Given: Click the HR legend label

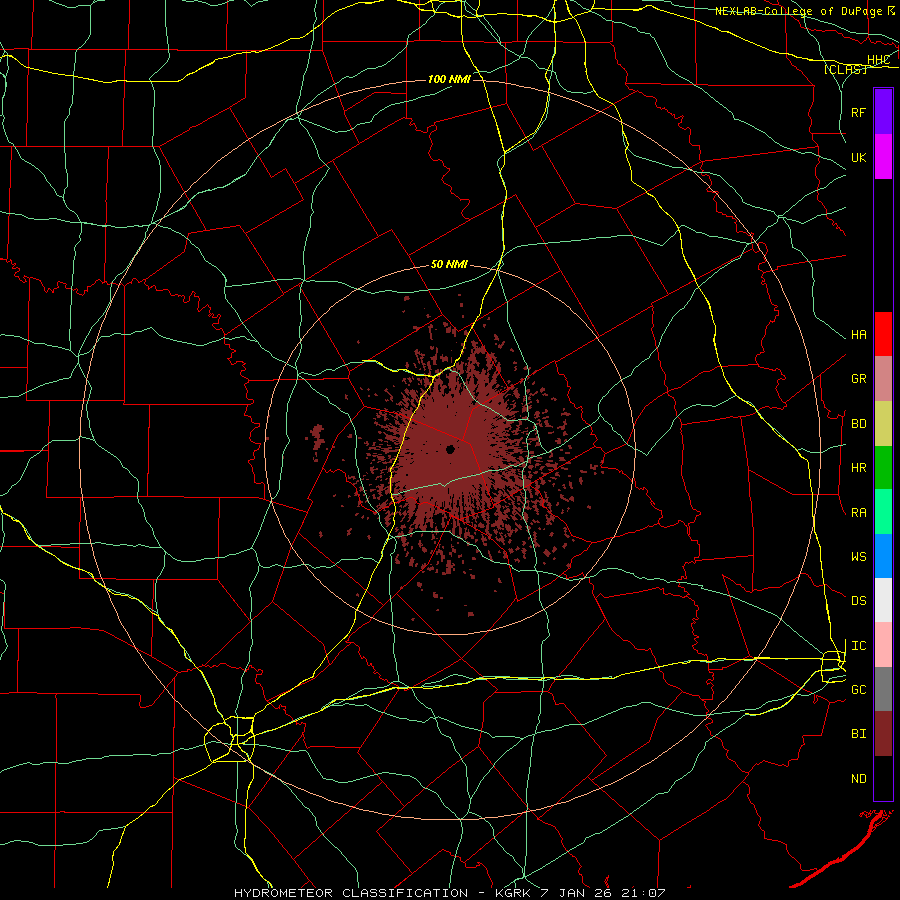Looking at the screenshot, I should [x=858, y=468].
